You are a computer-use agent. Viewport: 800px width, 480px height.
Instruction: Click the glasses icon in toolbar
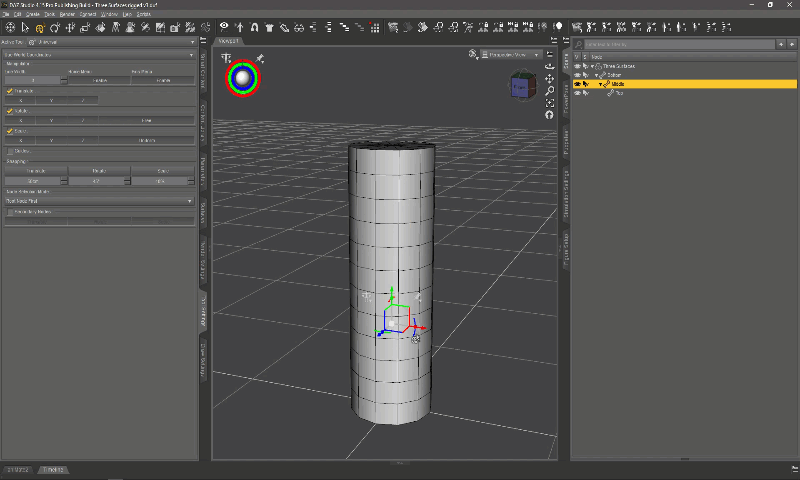coord(299,28)
